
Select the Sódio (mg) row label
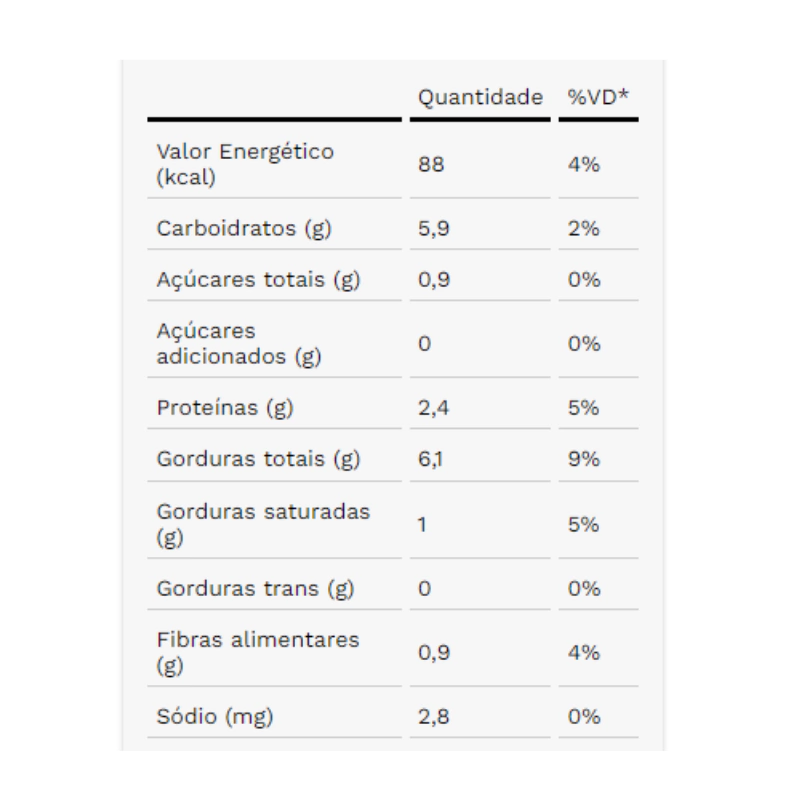[x=215, y=716]
